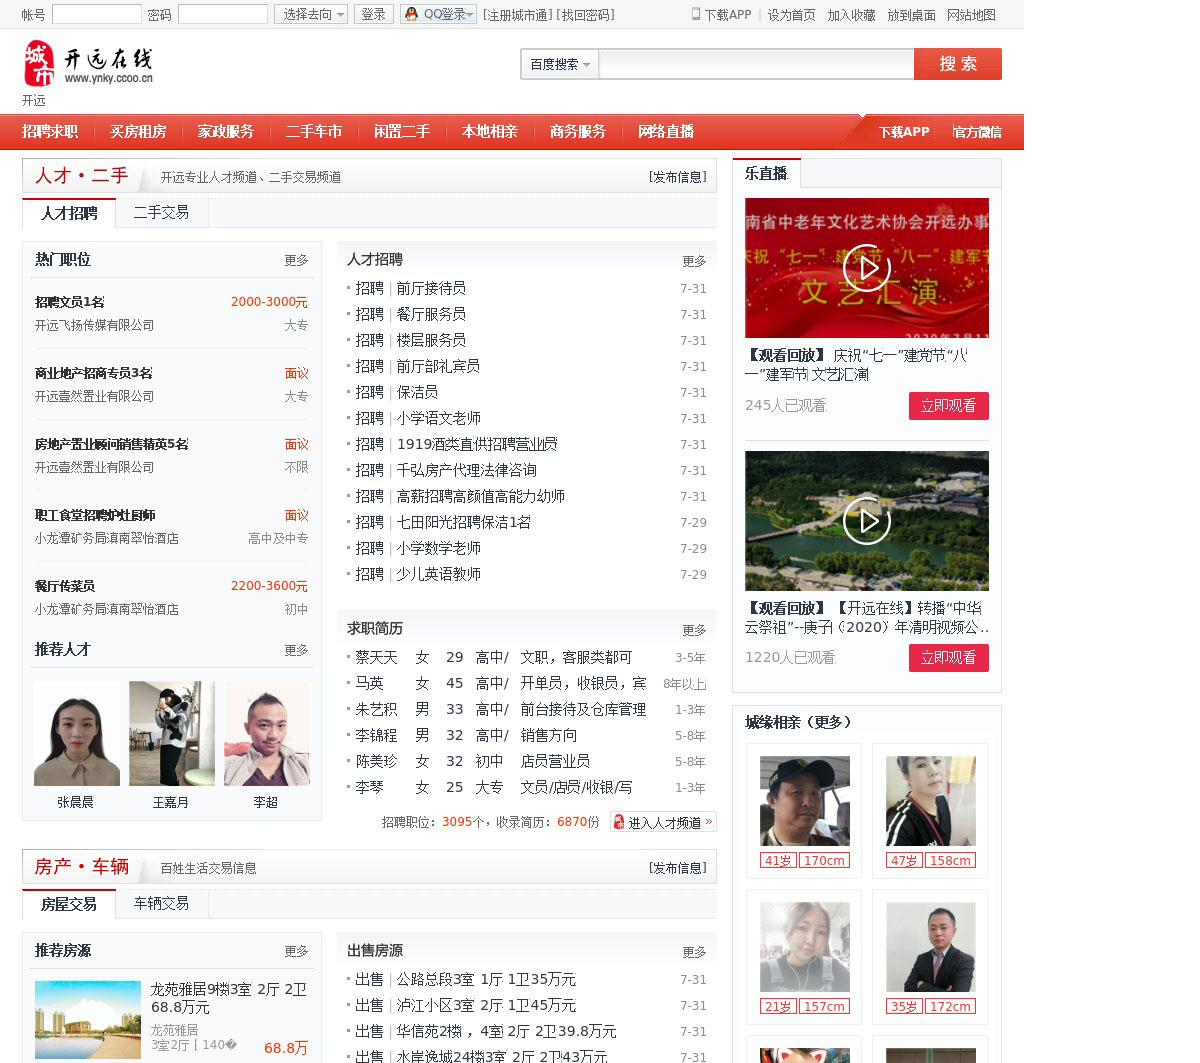Open 家政服务 in the navigation bar
Viewport: 1200px width, 1063px height.
(x=226, y=132)
